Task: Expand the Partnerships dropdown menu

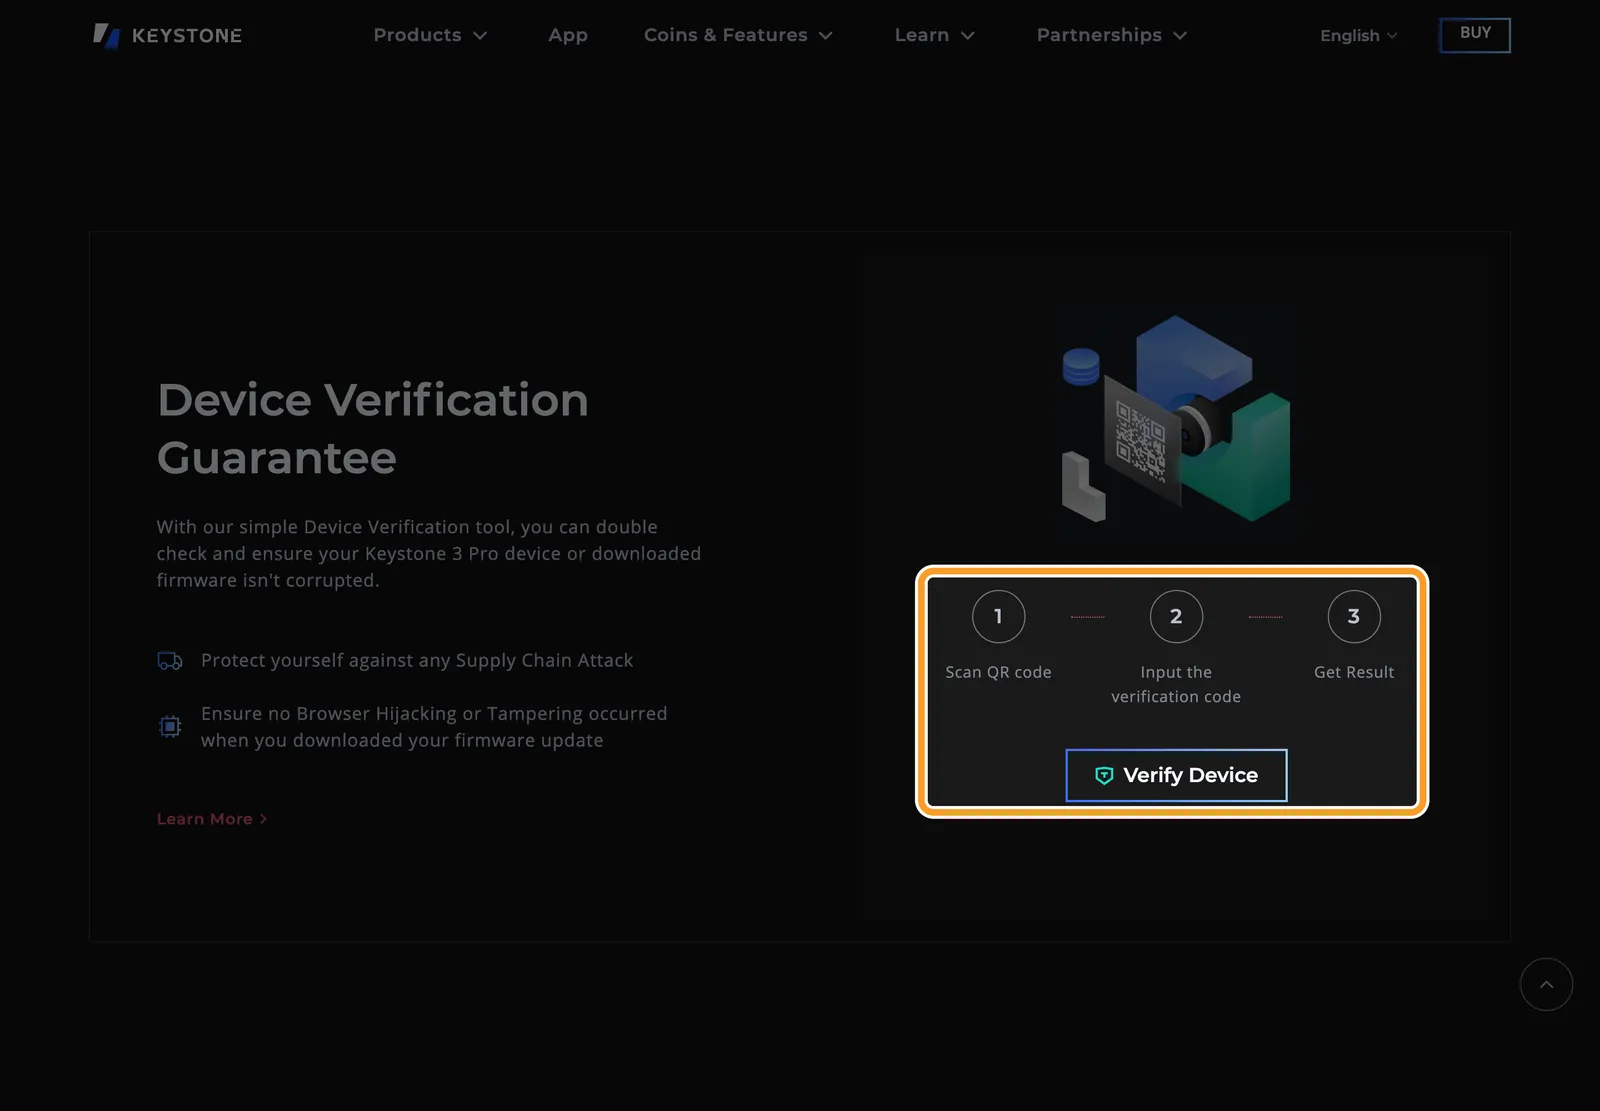Action: tap(1111, 35)
